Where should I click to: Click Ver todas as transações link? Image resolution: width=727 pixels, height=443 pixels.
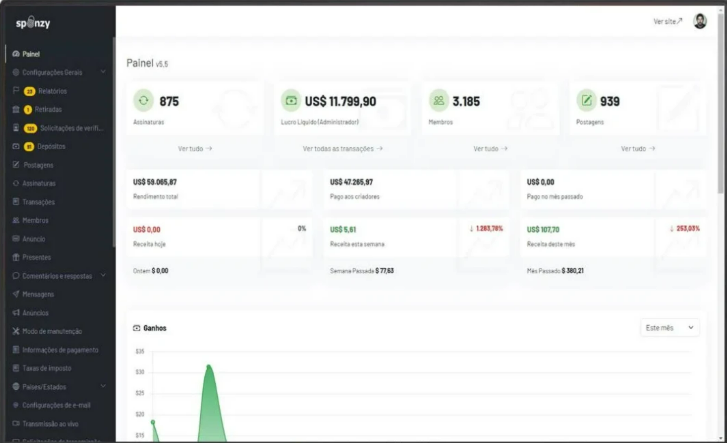[x=342, y=148]
